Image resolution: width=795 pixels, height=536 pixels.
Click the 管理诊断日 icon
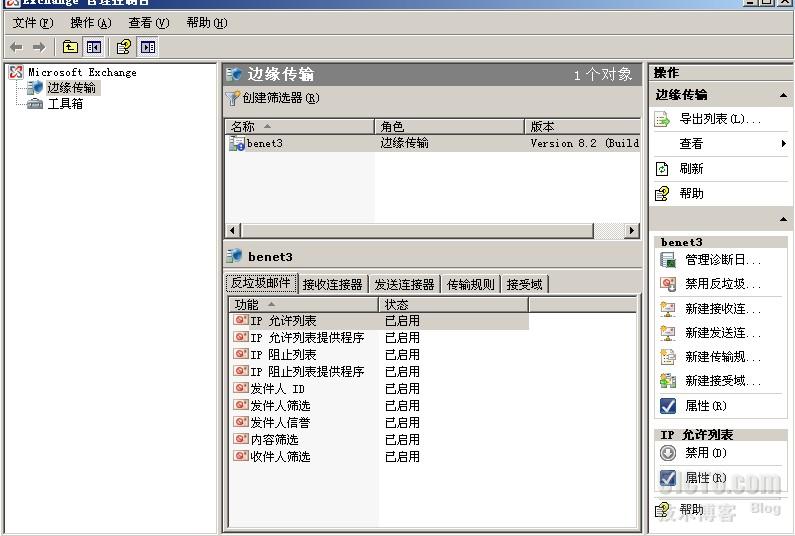(x=668, y=260)
